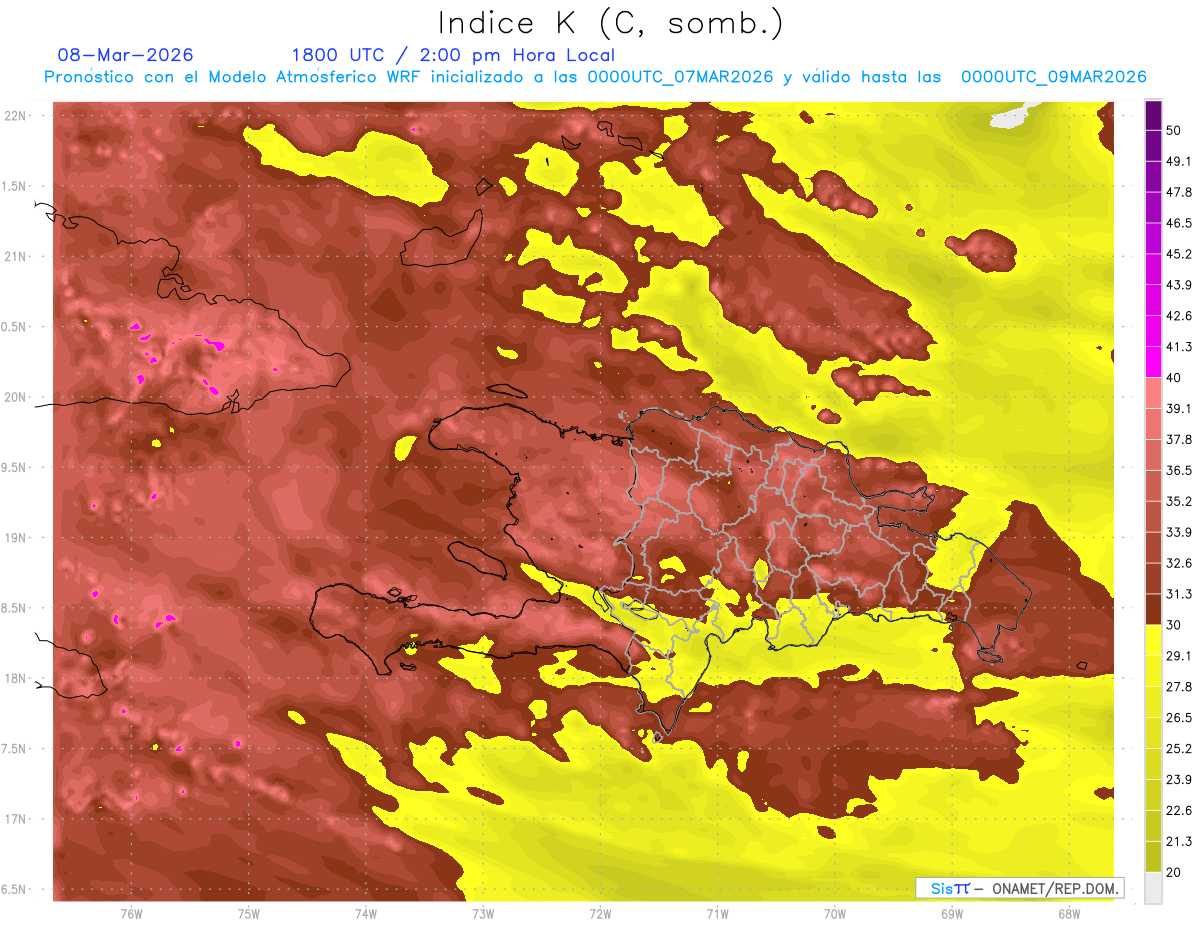1200x927 pixels.
Task: Click the latitude label "18N"
Action: 17,678
